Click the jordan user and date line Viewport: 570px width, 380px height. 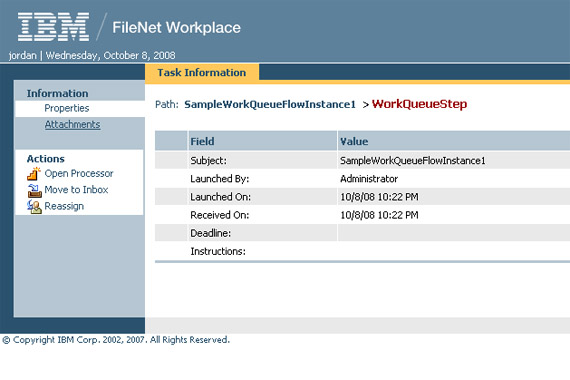point(92,55)
